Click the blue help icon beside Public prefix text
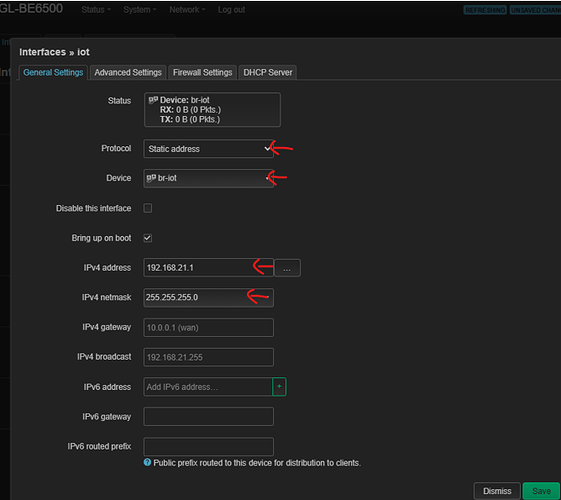This screenshot has width=561, height=500. click(147, 462)
